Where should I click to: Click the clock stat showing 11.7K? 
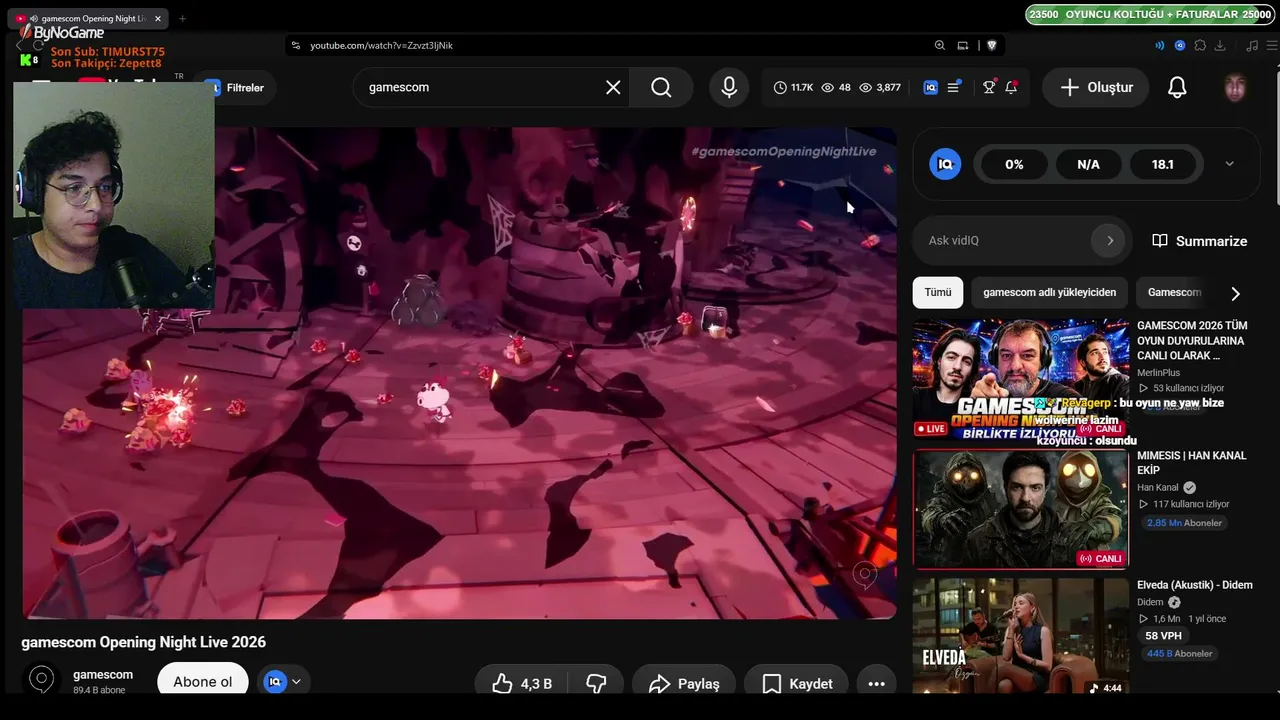coord(793,88)
